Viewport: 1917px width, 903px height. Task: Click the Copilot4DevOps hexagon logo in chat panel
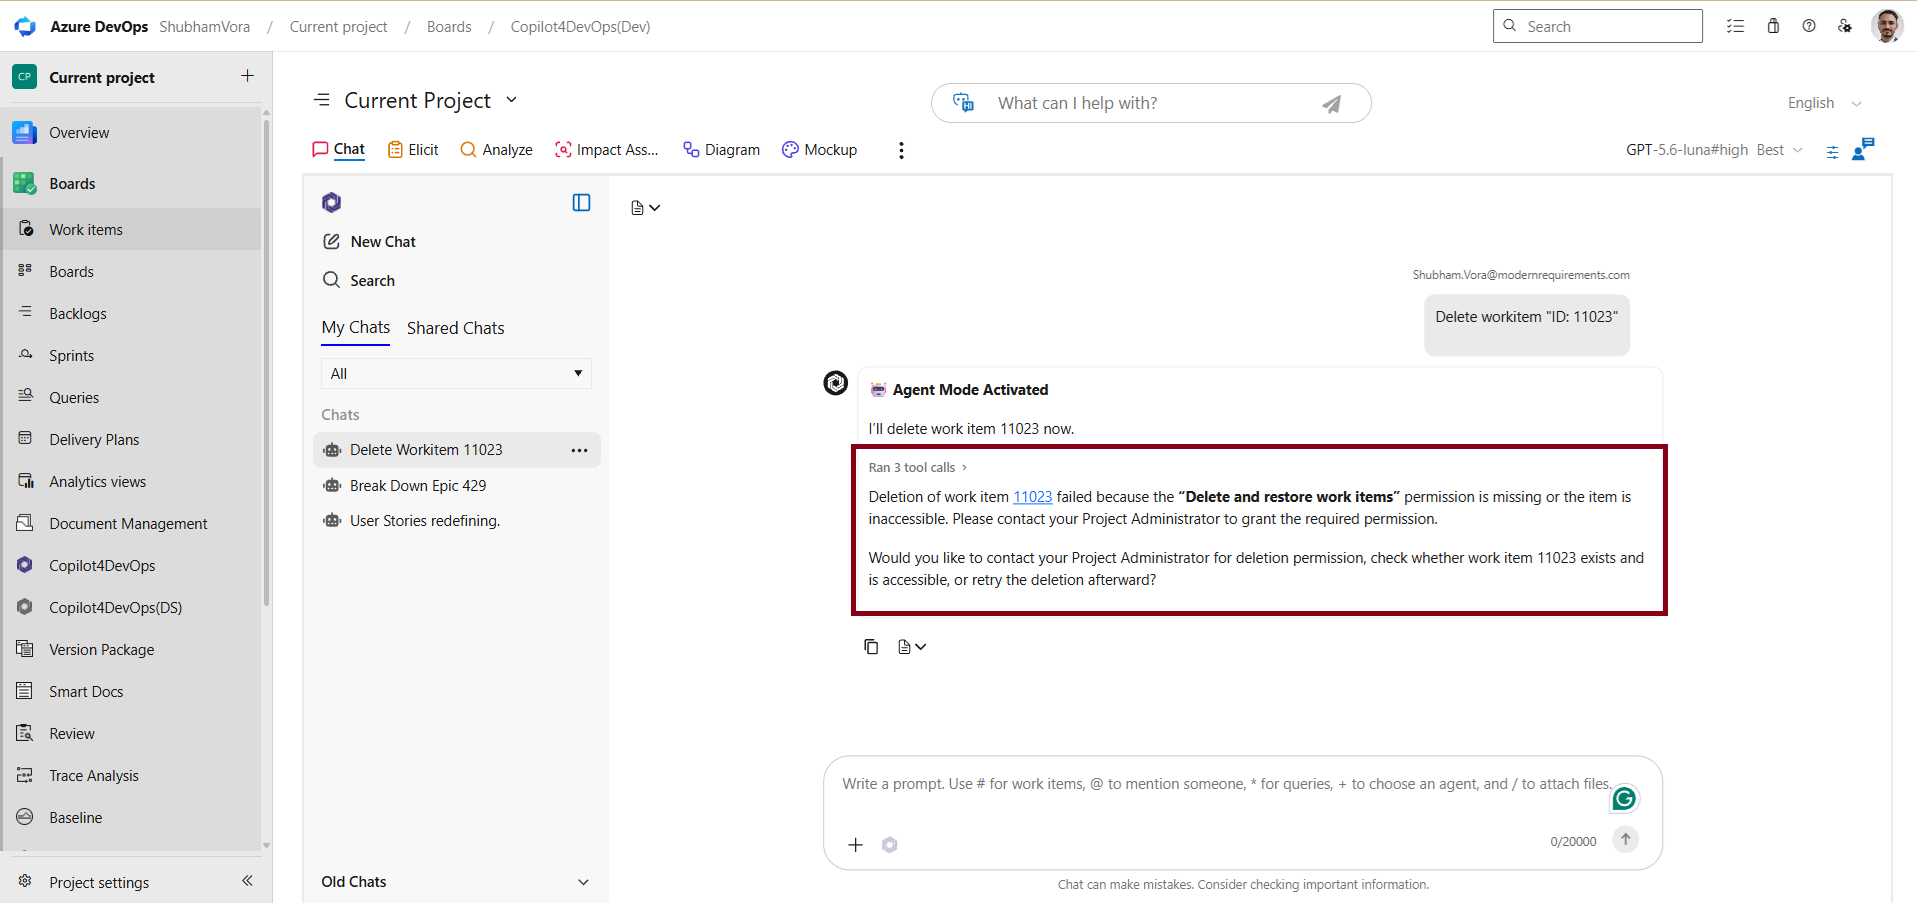coord(332,203)
